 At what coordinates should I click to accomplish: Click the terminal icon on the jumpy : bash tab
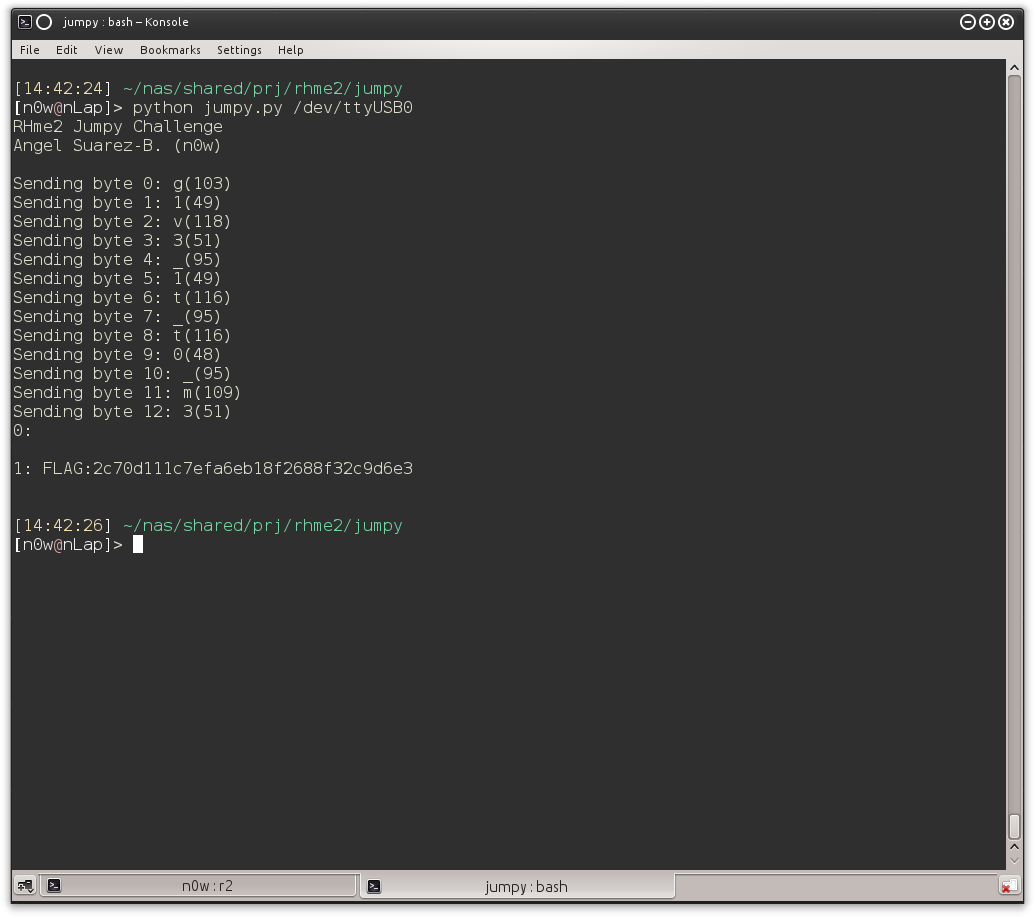375,885
